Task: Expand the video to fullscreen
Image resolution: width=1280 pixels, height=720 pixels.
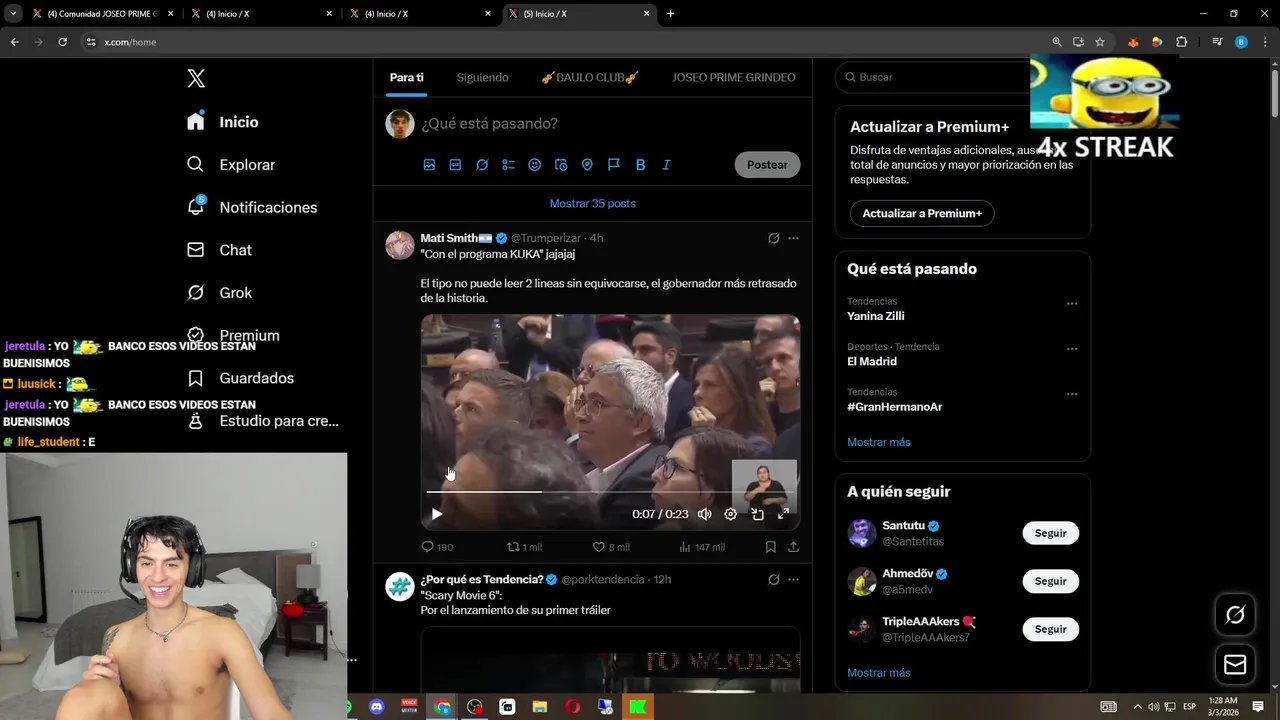Action: [784, 514]
